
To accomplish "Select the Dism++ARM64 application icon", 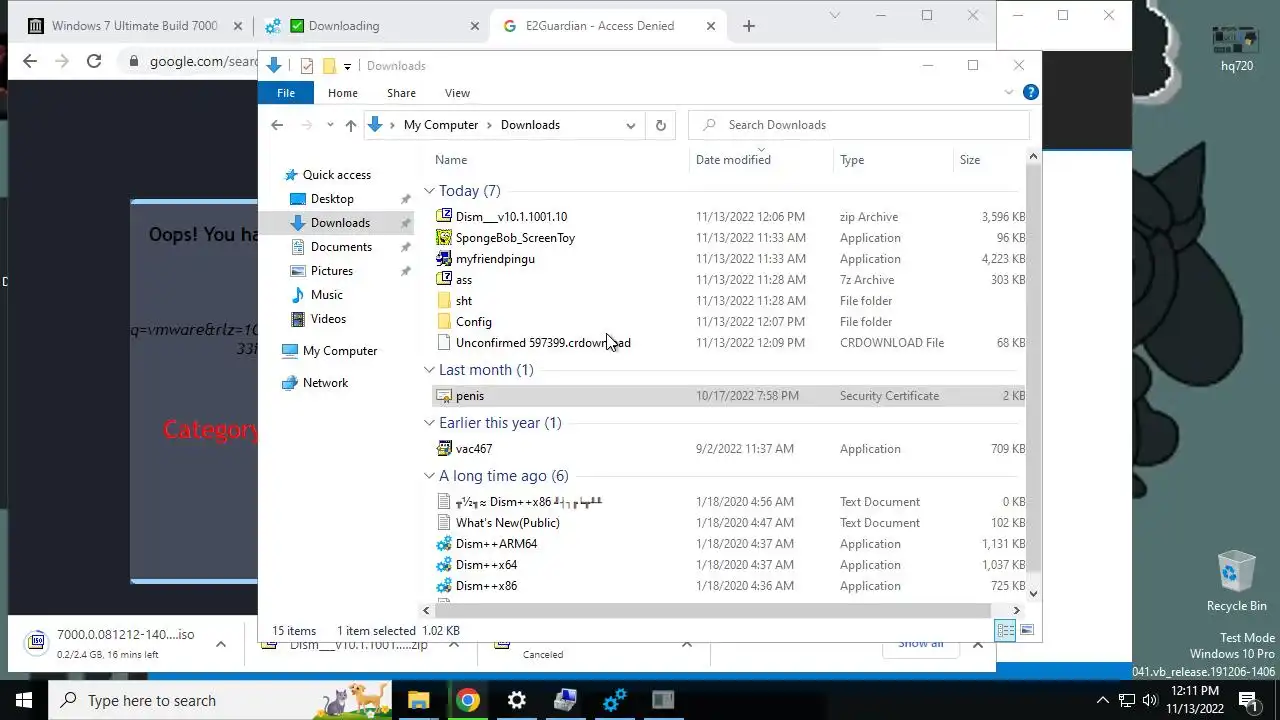I will click(x=445, y=543).
